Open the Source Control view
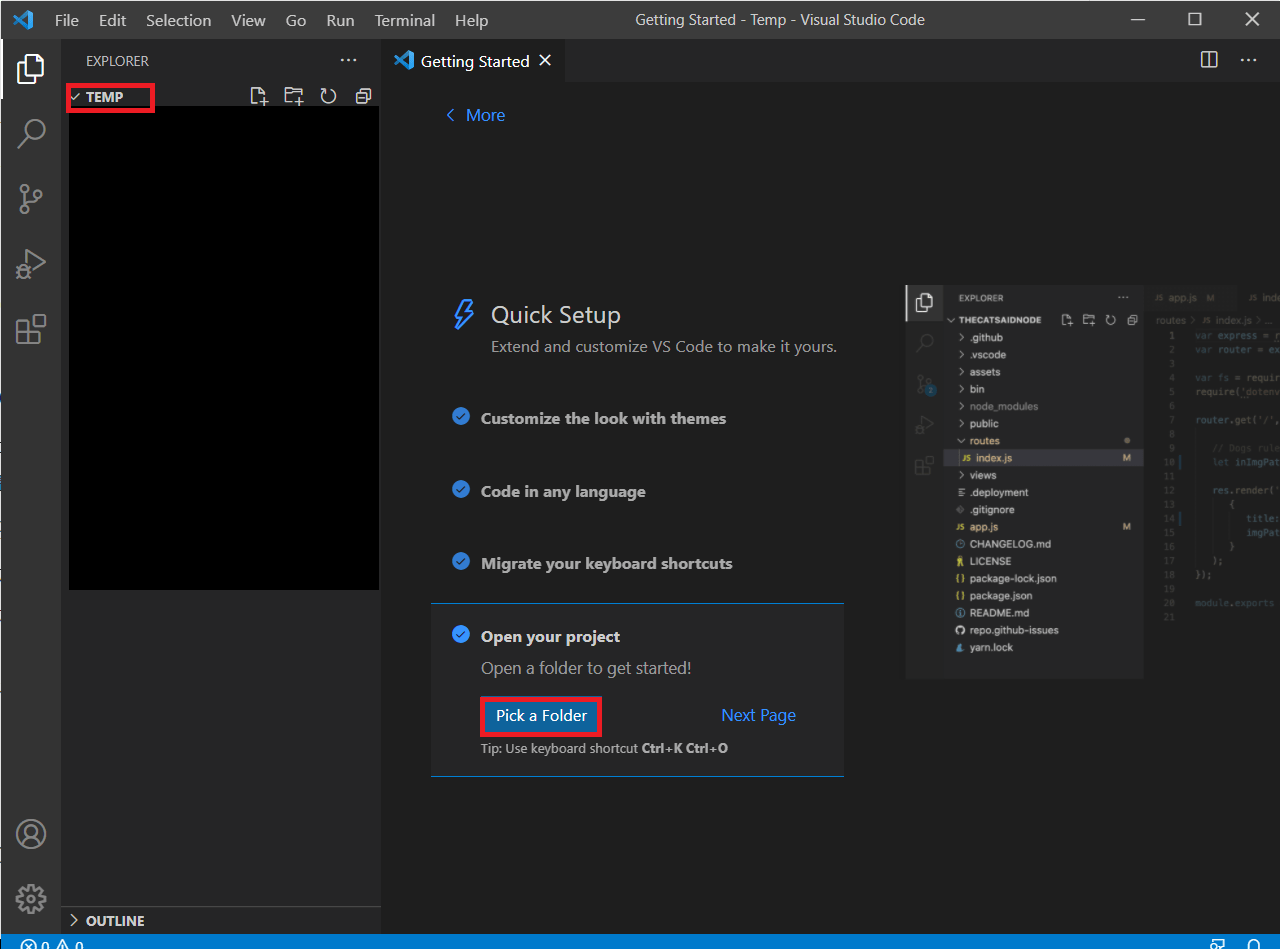 click(31, 199)
